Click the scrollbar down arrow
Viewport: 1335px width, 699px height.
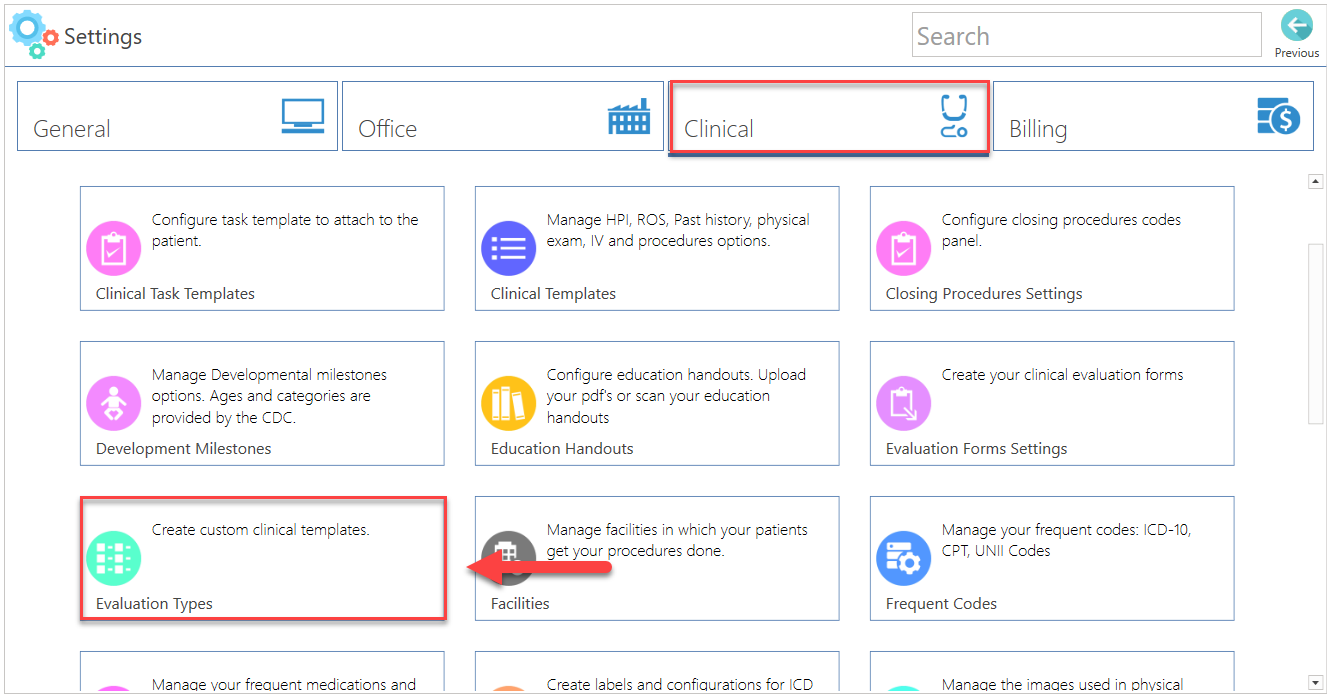[x=1316, y=682]
